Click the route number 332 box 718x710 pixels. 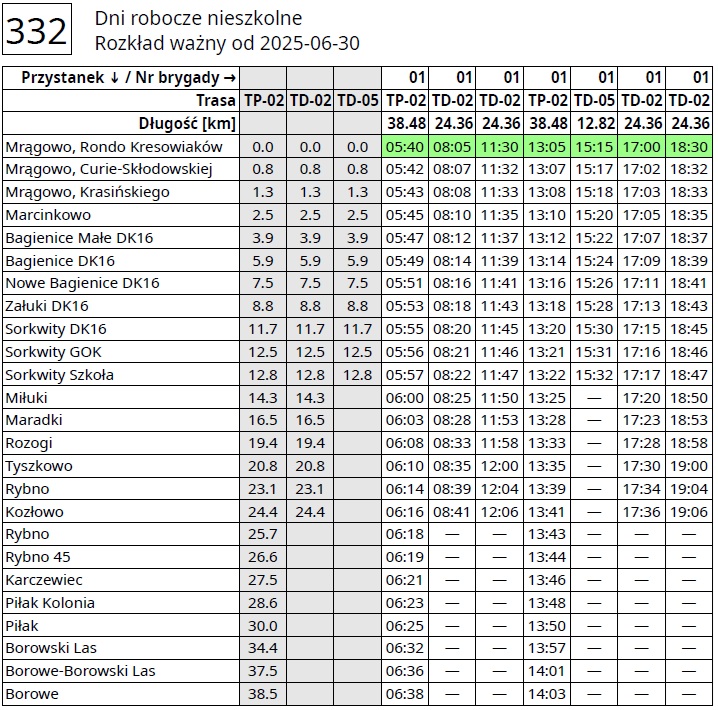[37, 29]
